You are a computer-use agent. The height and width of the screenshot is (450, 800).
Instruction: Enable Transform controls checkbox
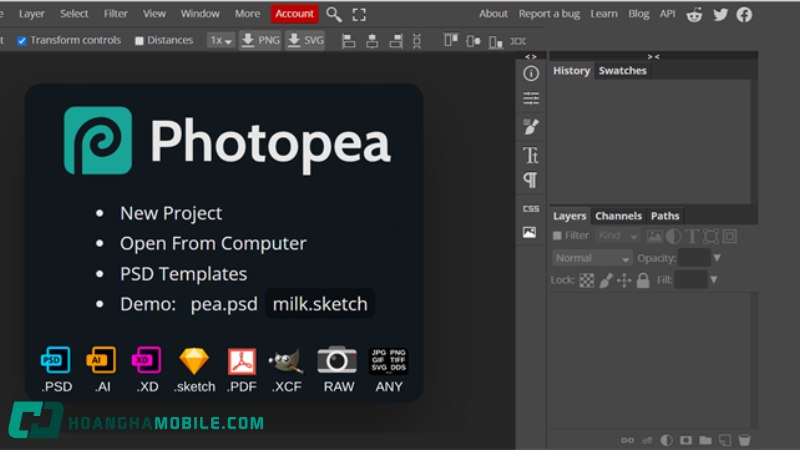coord(22,41)
